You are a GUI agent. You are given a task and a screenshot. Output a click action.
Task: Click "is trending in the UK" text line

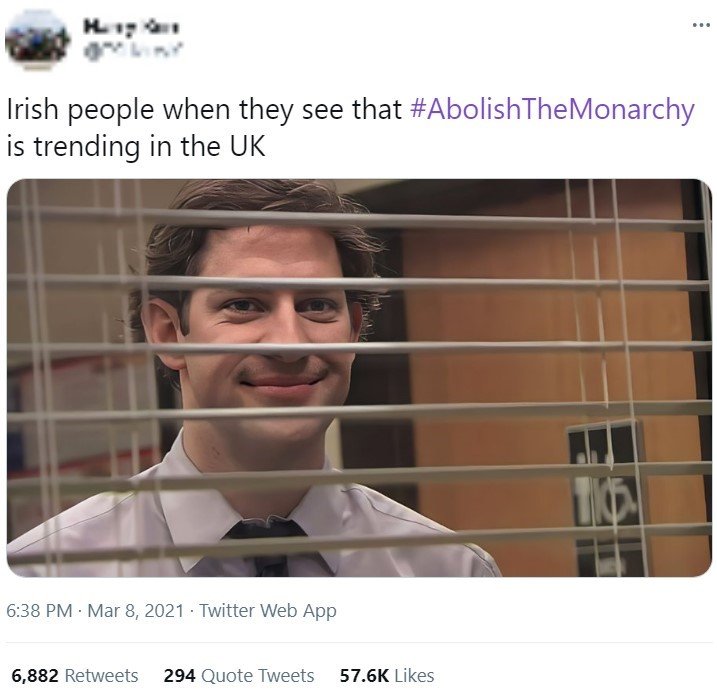click(x=136, y=147)
